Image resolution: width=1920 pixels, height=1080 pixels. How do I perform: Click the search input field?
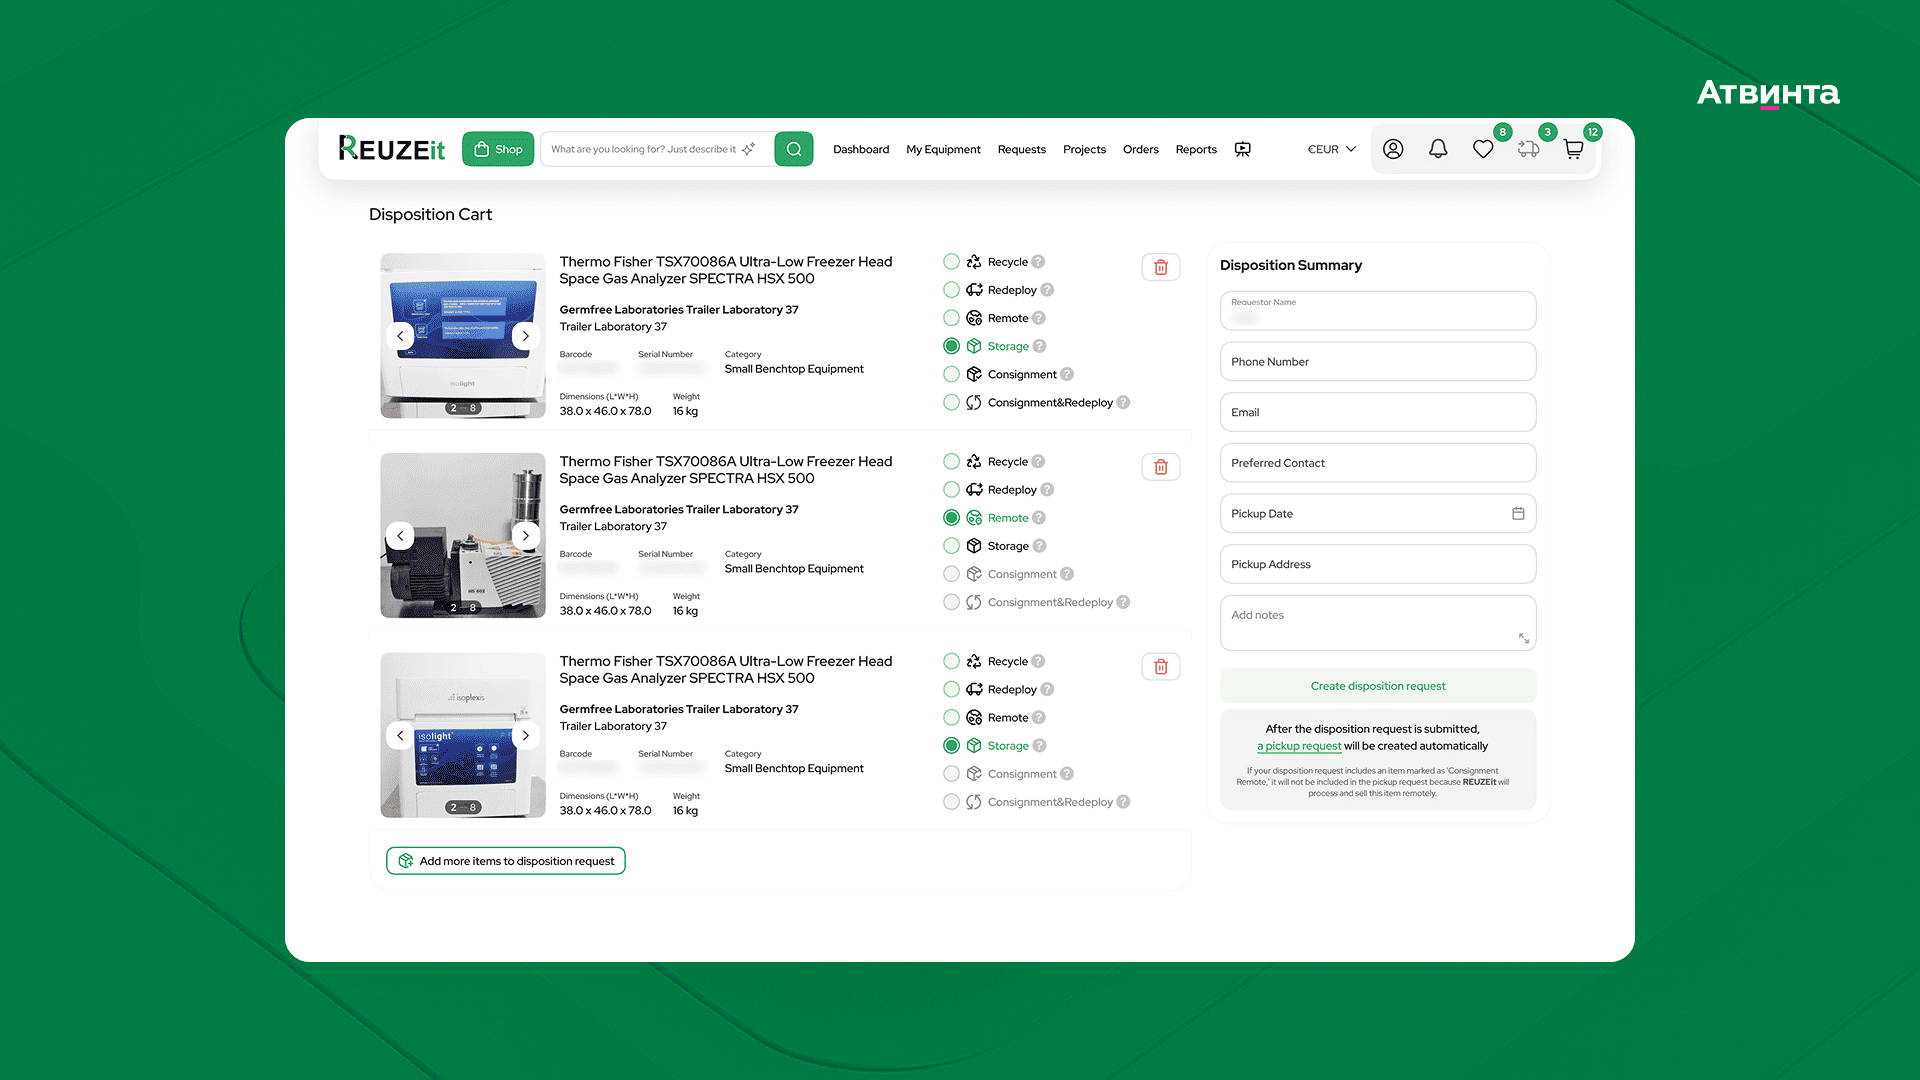point(657,149)
